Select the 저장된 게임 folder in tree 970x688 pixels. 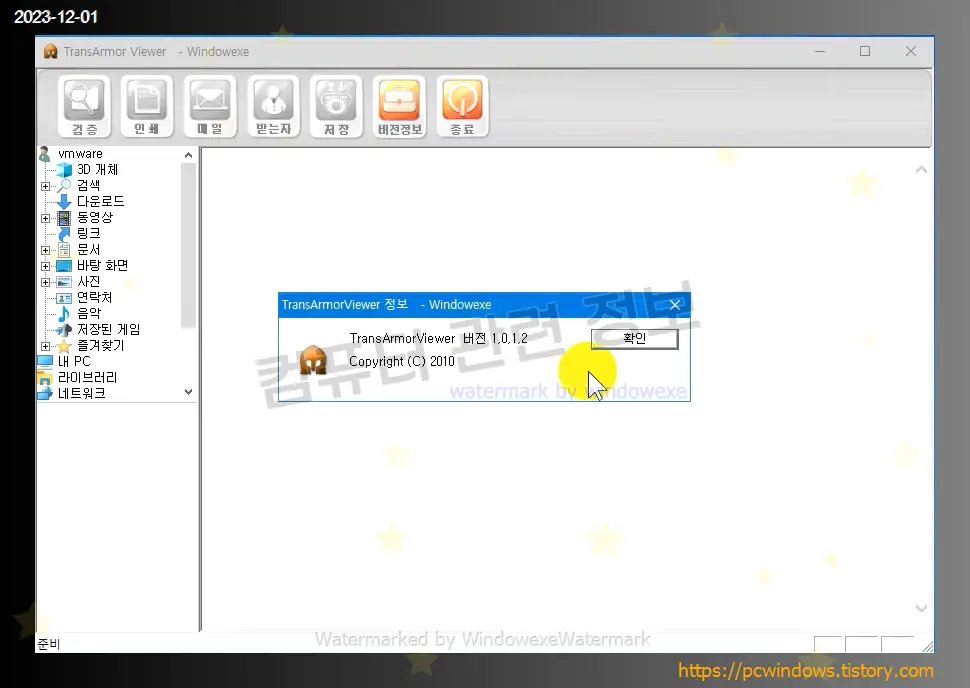coord(108,329)
